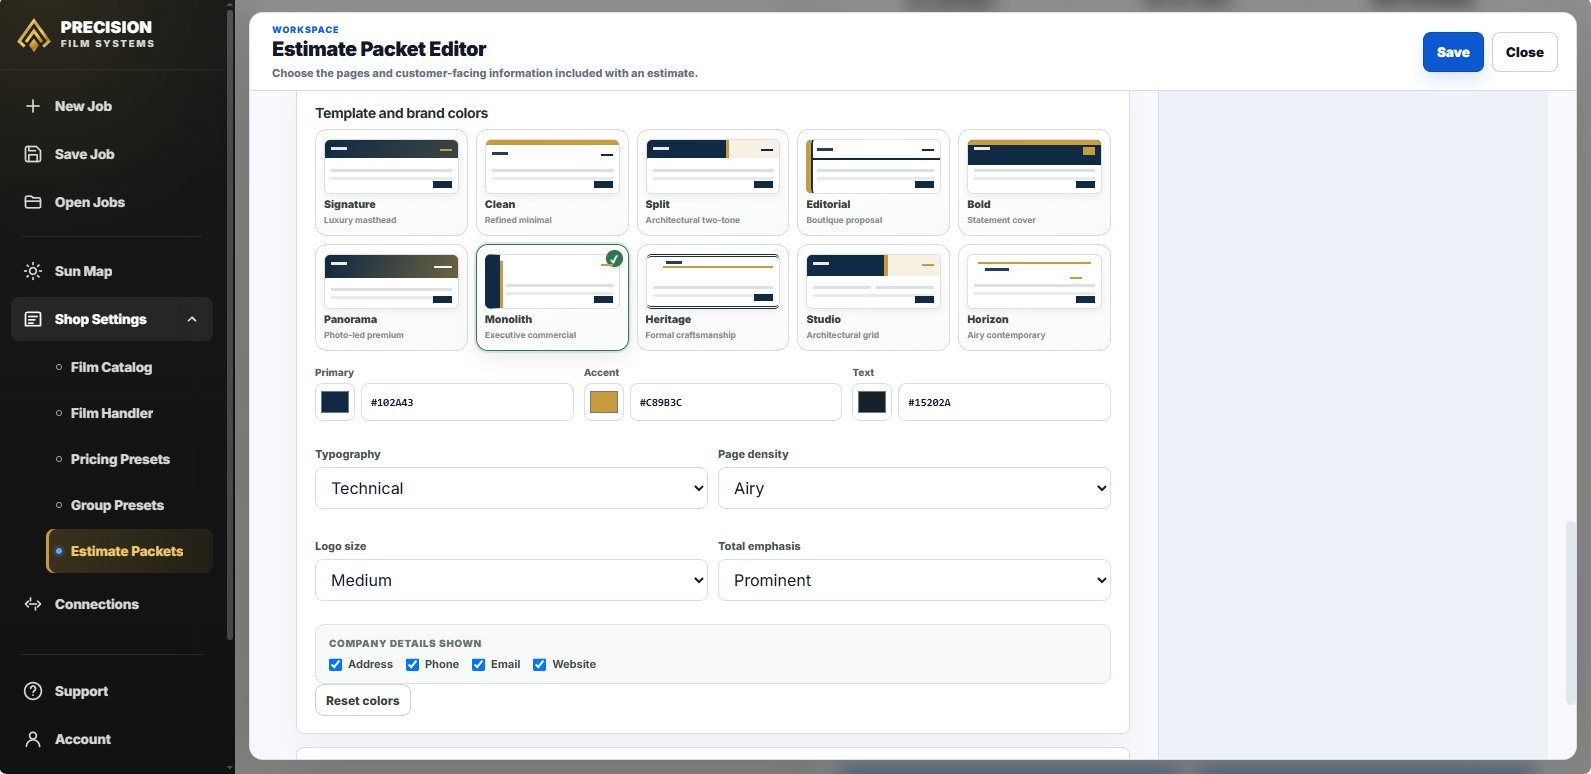Toggle the Phone checkbox
The height and width of the screenshot is (774, 1591).
(412, 665)
